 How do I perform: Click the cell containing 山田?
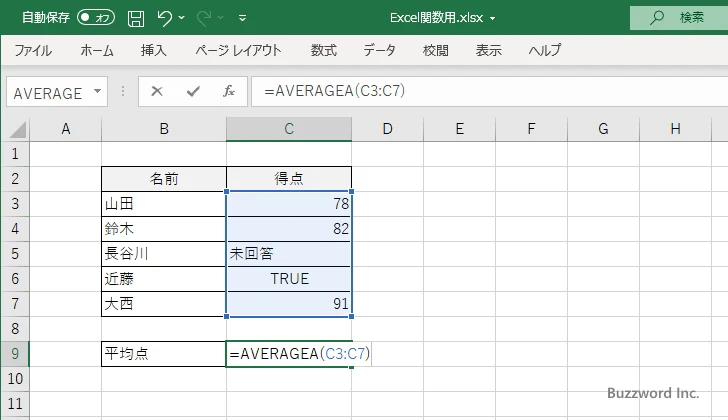[x=164, y=204]
